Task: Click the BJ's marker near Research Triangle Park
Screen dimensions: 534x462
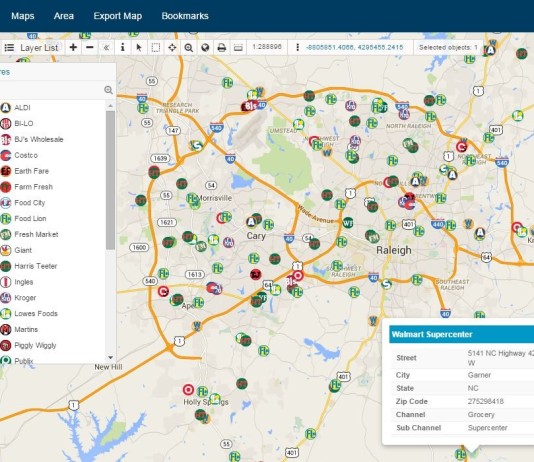Action: click(x=250, y=106)
